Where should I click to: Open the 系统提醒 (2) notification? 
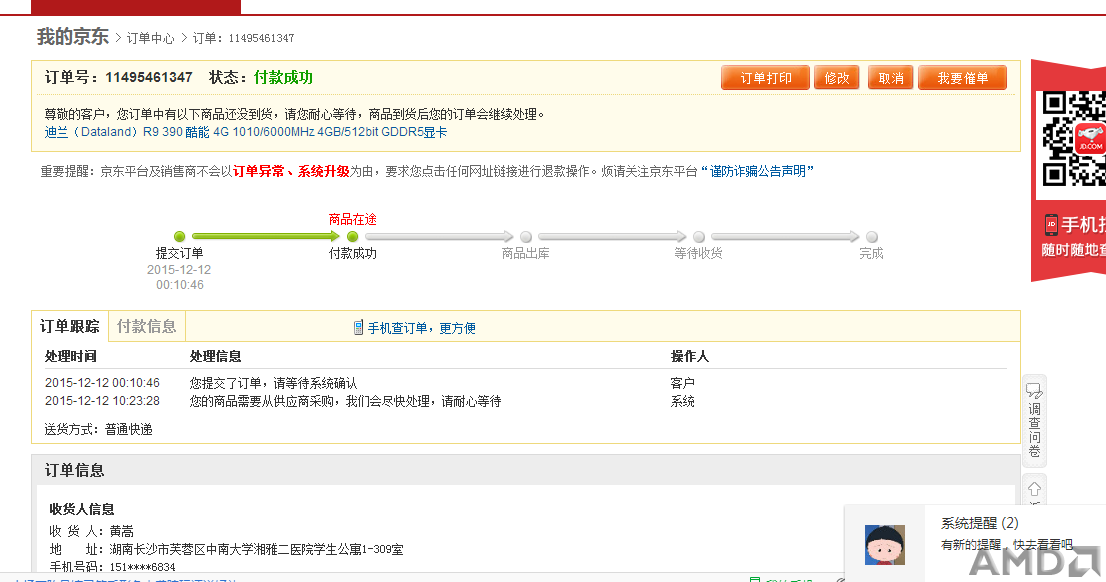click(x=980, y=523)
